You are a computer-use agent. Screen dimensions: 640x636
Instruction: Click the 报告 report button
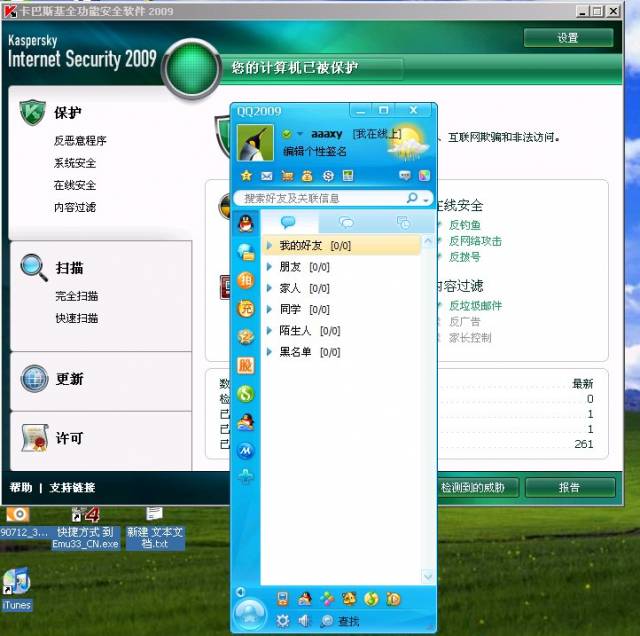570,487
